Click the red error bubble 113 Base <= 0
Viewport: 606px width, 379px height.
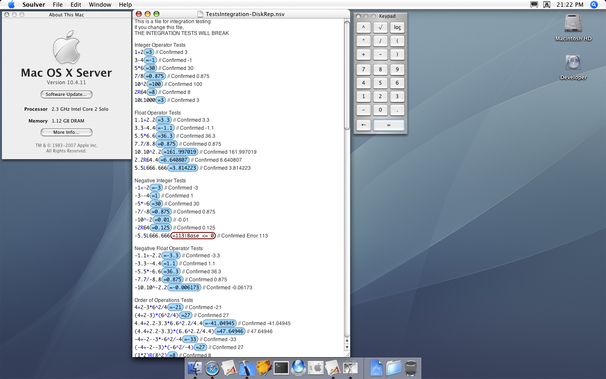point(193,236)
